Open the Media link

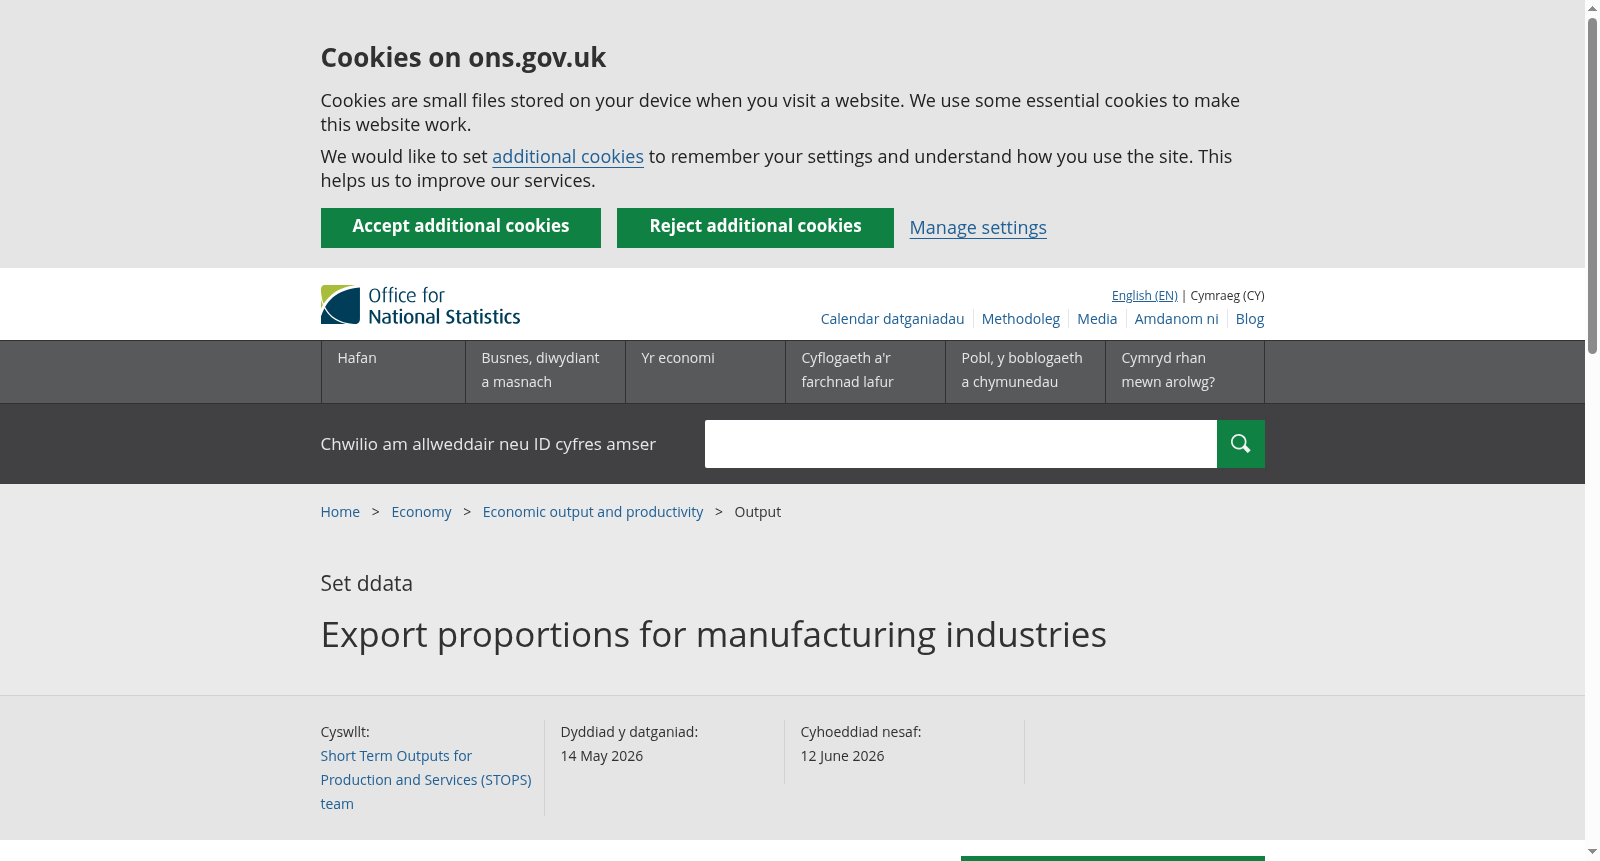(x=1097, y=319)
